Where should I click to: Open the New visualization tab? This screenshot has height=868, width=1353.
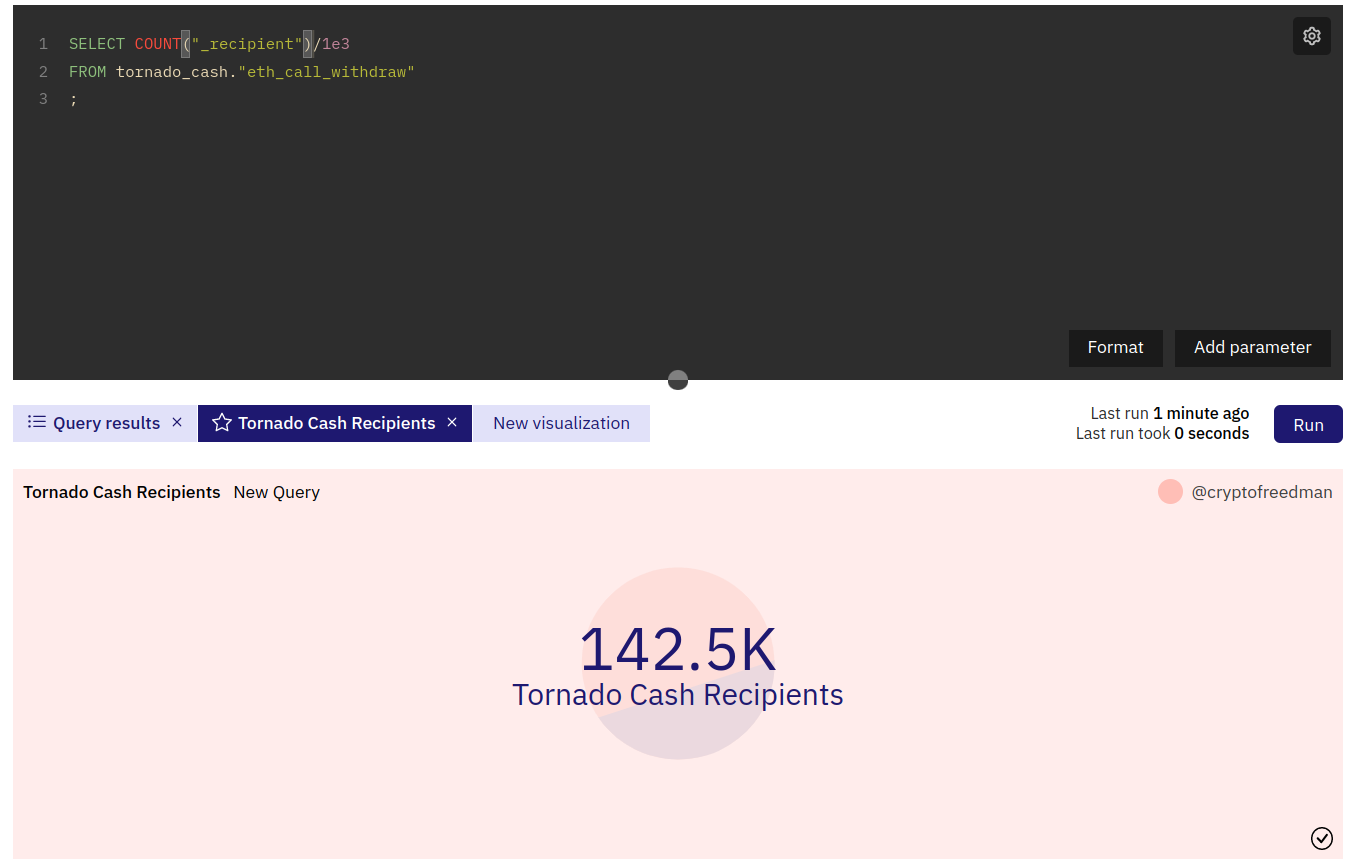click(561, 423)
